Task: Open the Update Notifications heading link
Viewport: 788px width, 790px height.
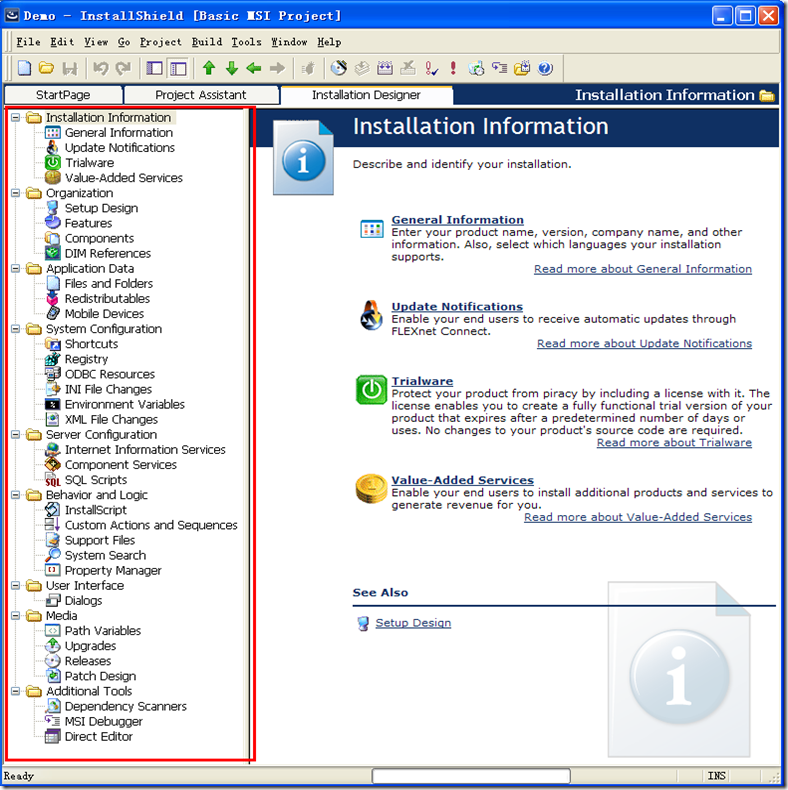Action: (x=457, y=307)
